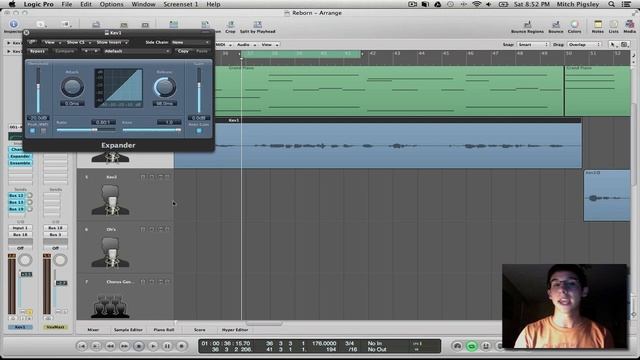Click the Input 1 slot on channel strip
Screen dimensions: 640x360
[20, 228]
